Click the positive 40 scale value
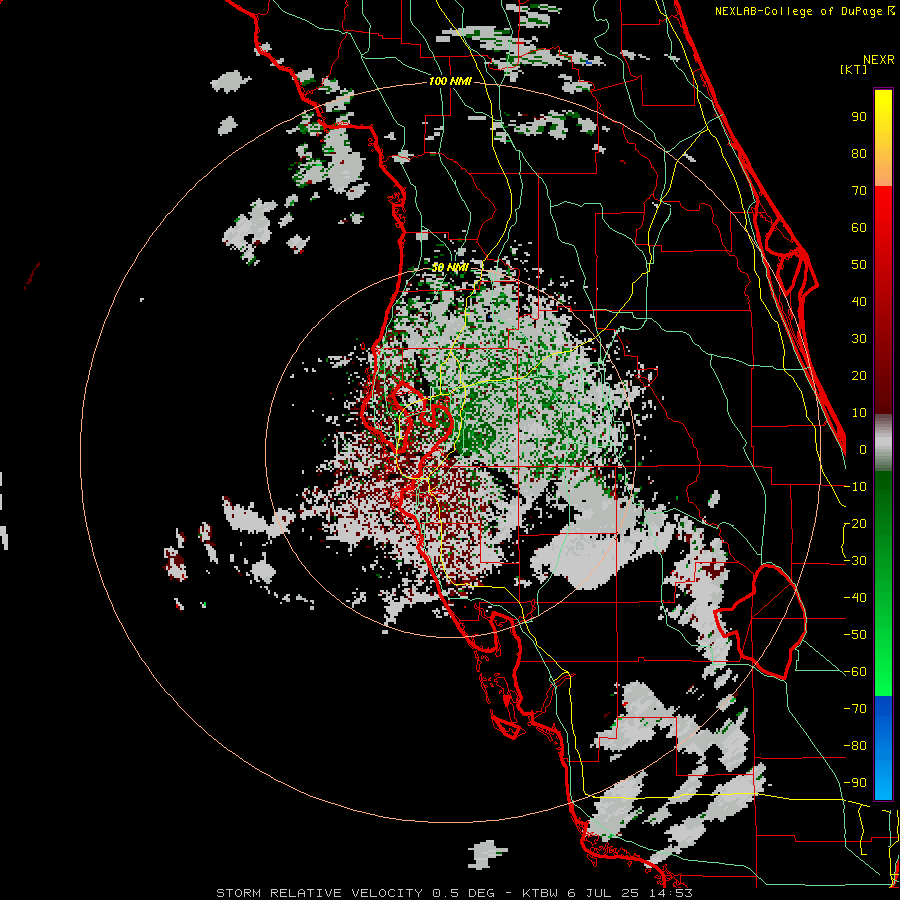 pyautogui.click(x=859, y=301)
